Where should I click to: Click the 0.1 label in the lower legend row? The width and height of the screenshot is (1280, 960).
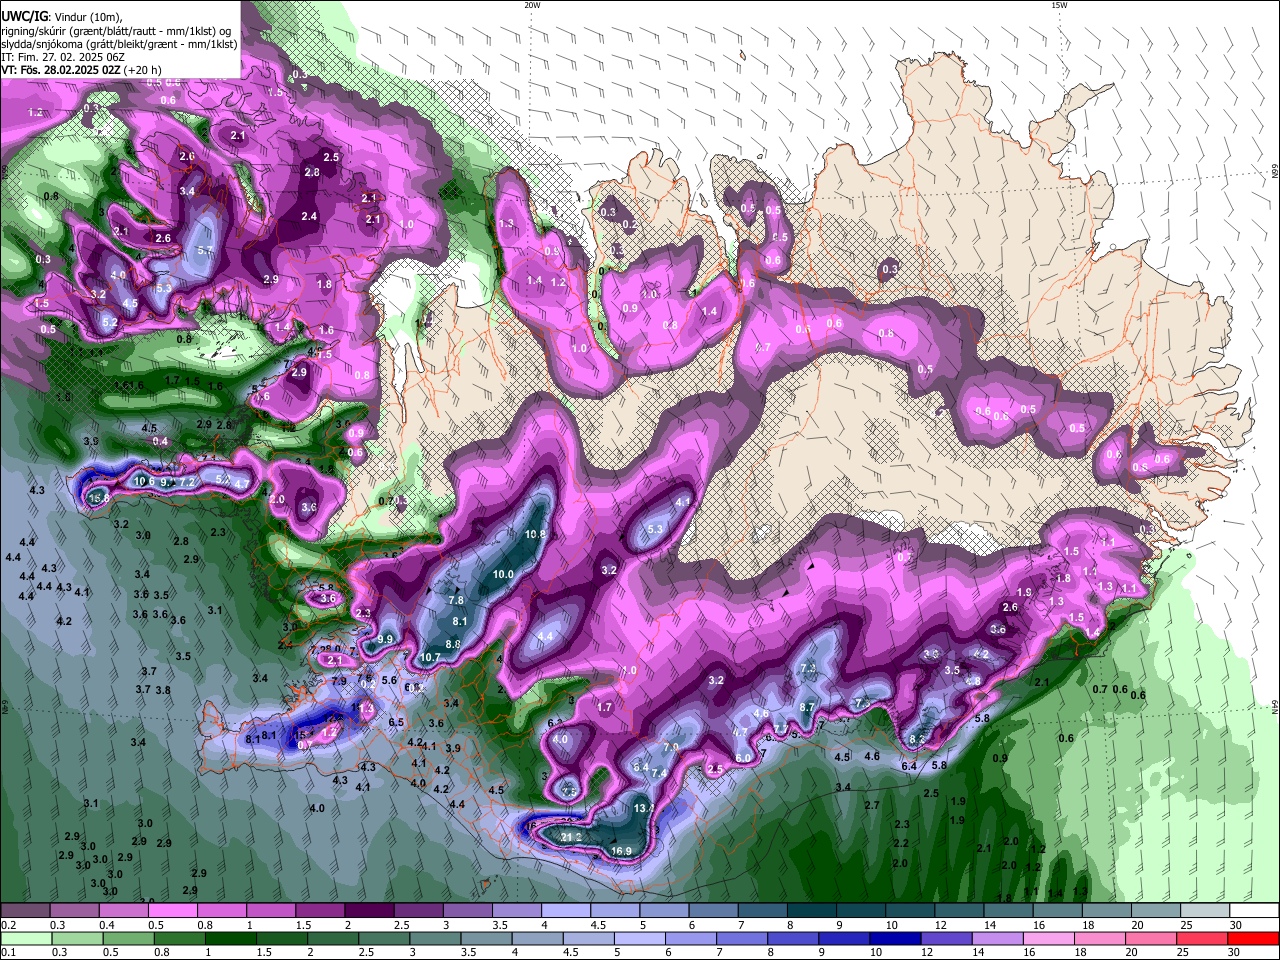(8, 953)
